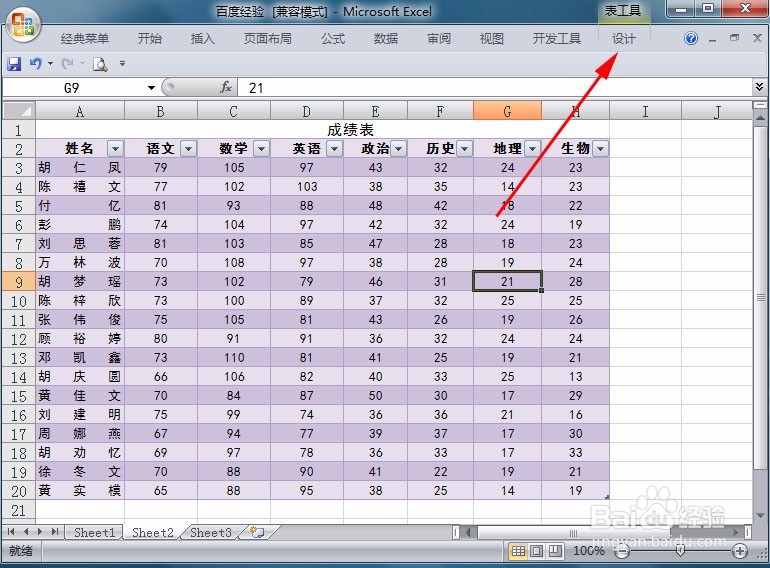Image resolution: width=770 pixels, height=568 pixels.
Task: Switch to Page Break Preview in status bar
Action: 555,551
